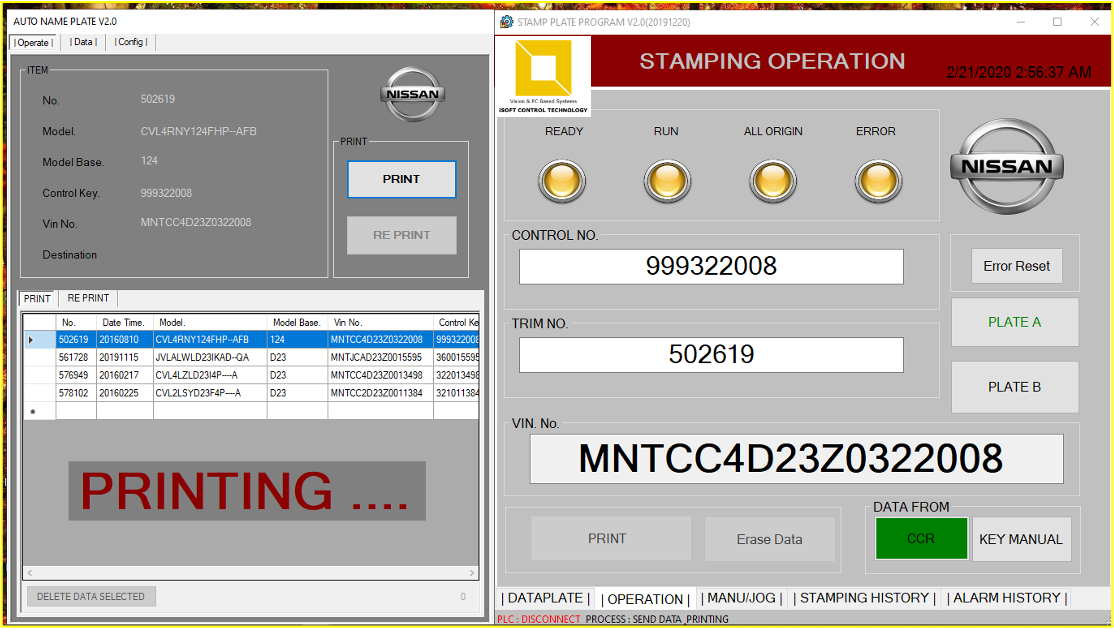Click the READY status indicator lamp
This screenshot has height=629, width=1114.
click(x=562, y=181)
